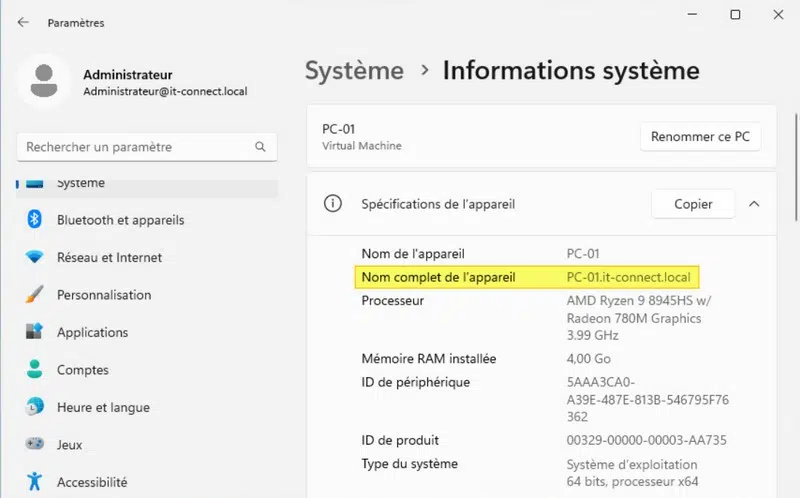Click the AMD Ryzen 9 8945HS processor value
800x498 pixels.
639,318
